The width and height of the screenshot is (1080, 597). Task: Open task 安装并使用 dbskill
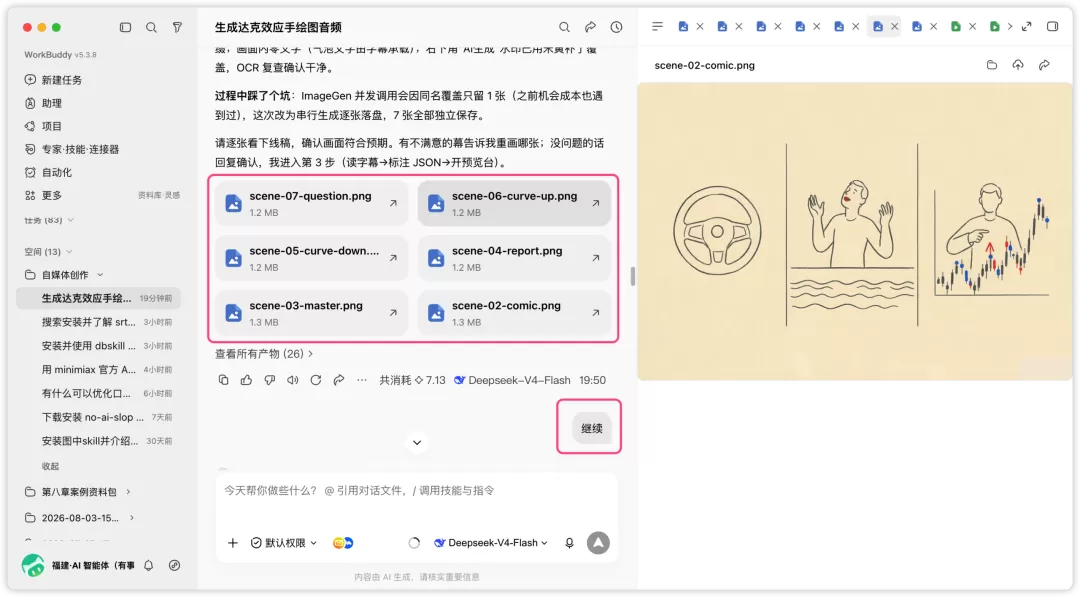point(98,346)
